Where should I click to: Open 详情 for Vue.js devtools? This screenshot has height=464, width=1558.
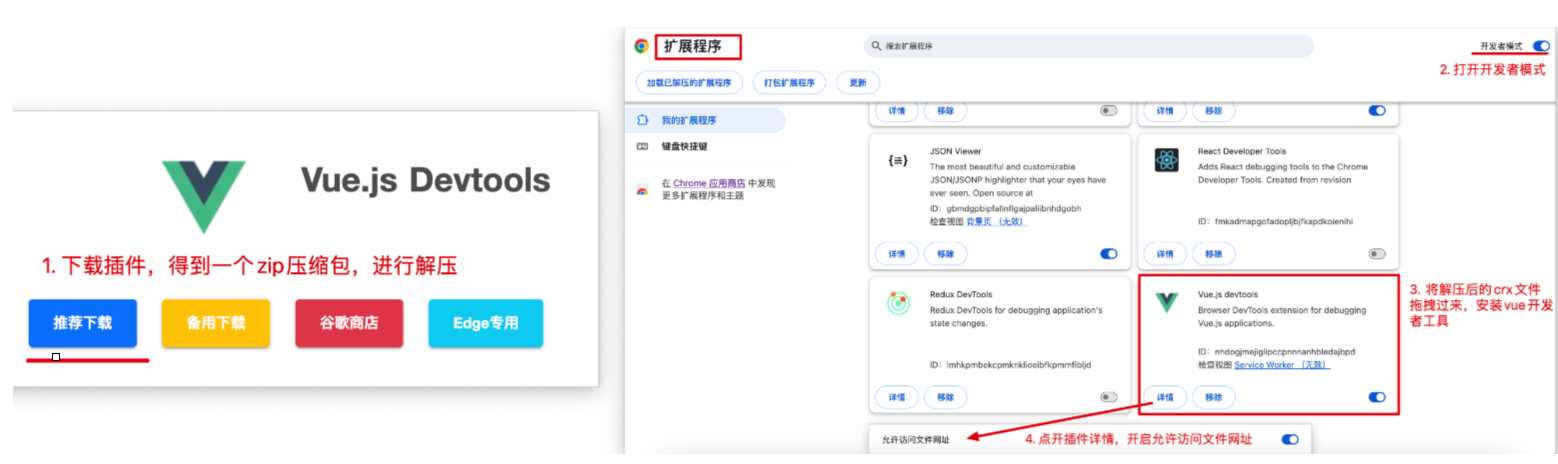click(1165, 397)
